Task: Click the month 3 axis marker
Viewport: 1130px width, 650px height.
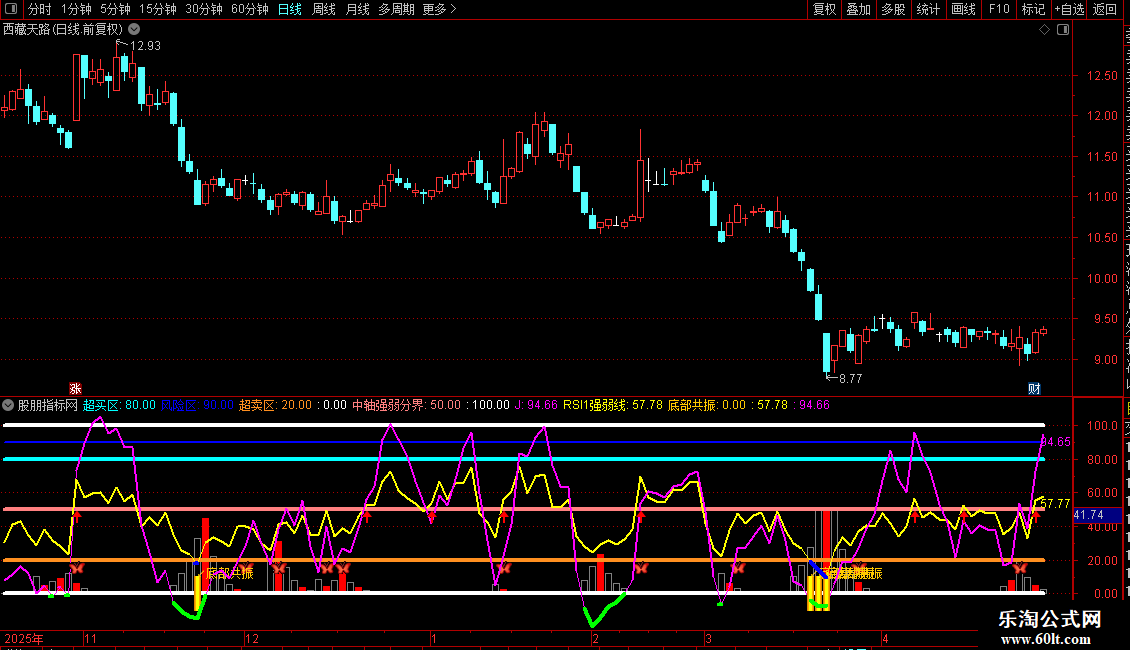Action: 708,638
